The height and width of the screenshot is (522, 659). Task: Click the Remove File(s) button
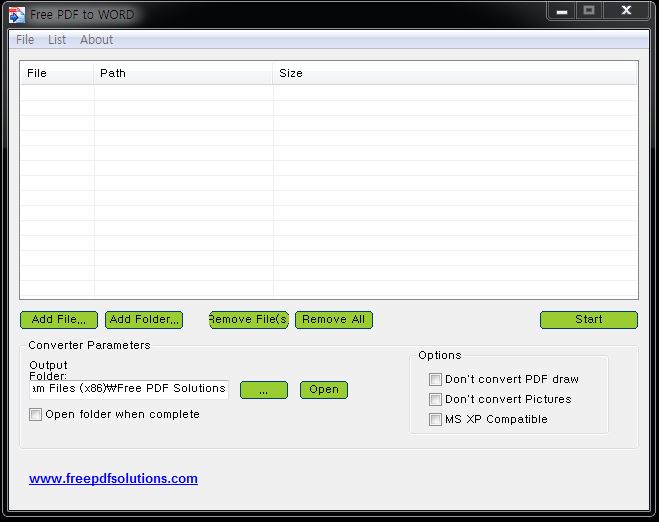coord(248,319)
